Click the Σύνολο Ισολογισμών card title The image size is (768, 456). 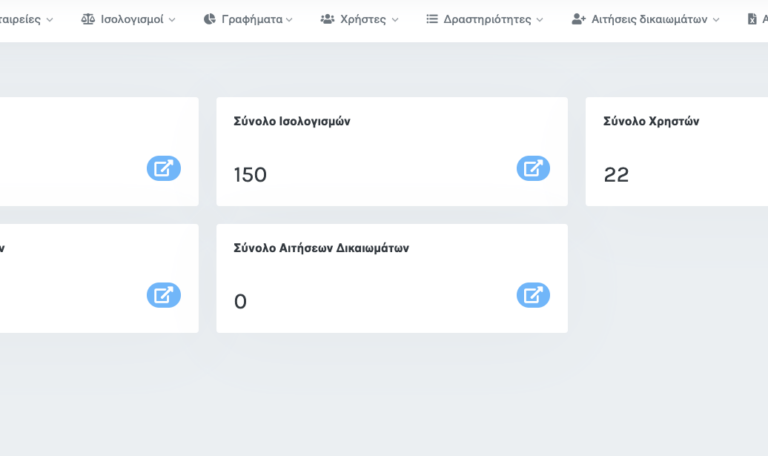[291, 121]
